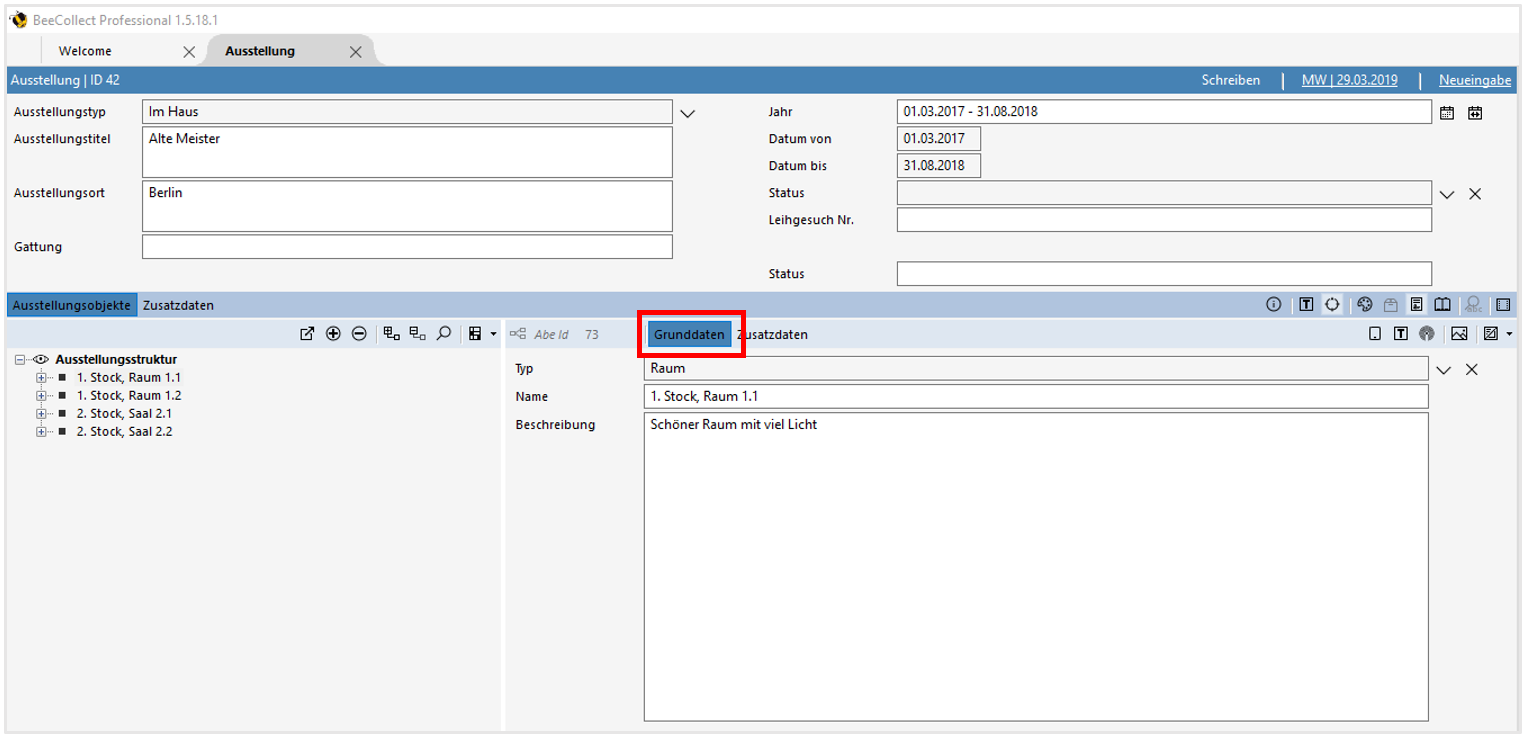Click the 'MW | 29.03.2019' link
Viewport: 1526px width, 740px height.
pyautogui.click(x=1349, y=80)
